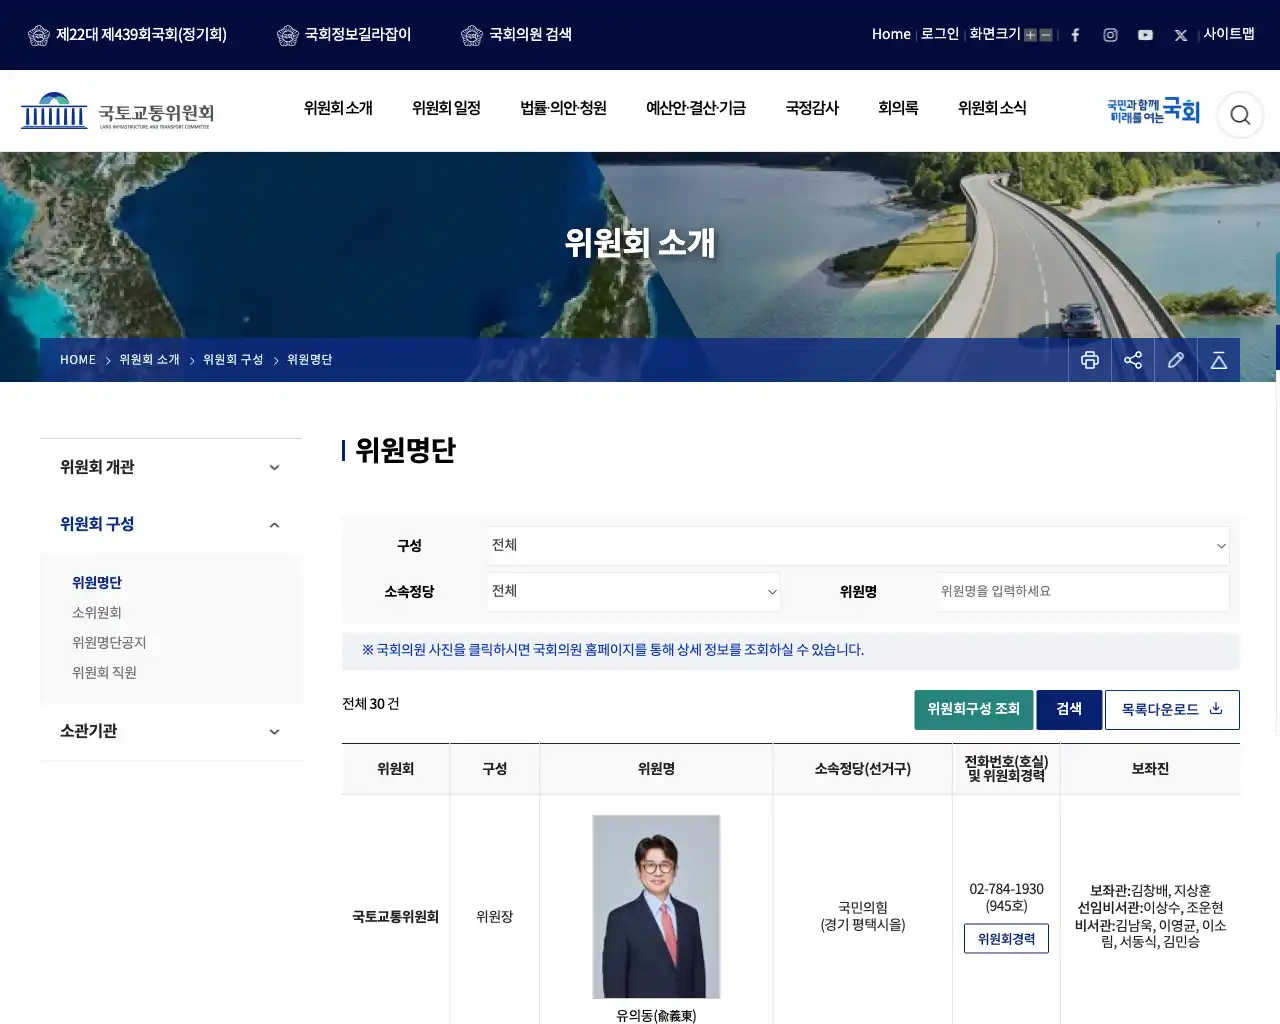Image resolution: width=1280 pixels, height=1024 pixels.
Task: Click the 국토교통위원회 committee logo
Action: (x=118, y=112)
